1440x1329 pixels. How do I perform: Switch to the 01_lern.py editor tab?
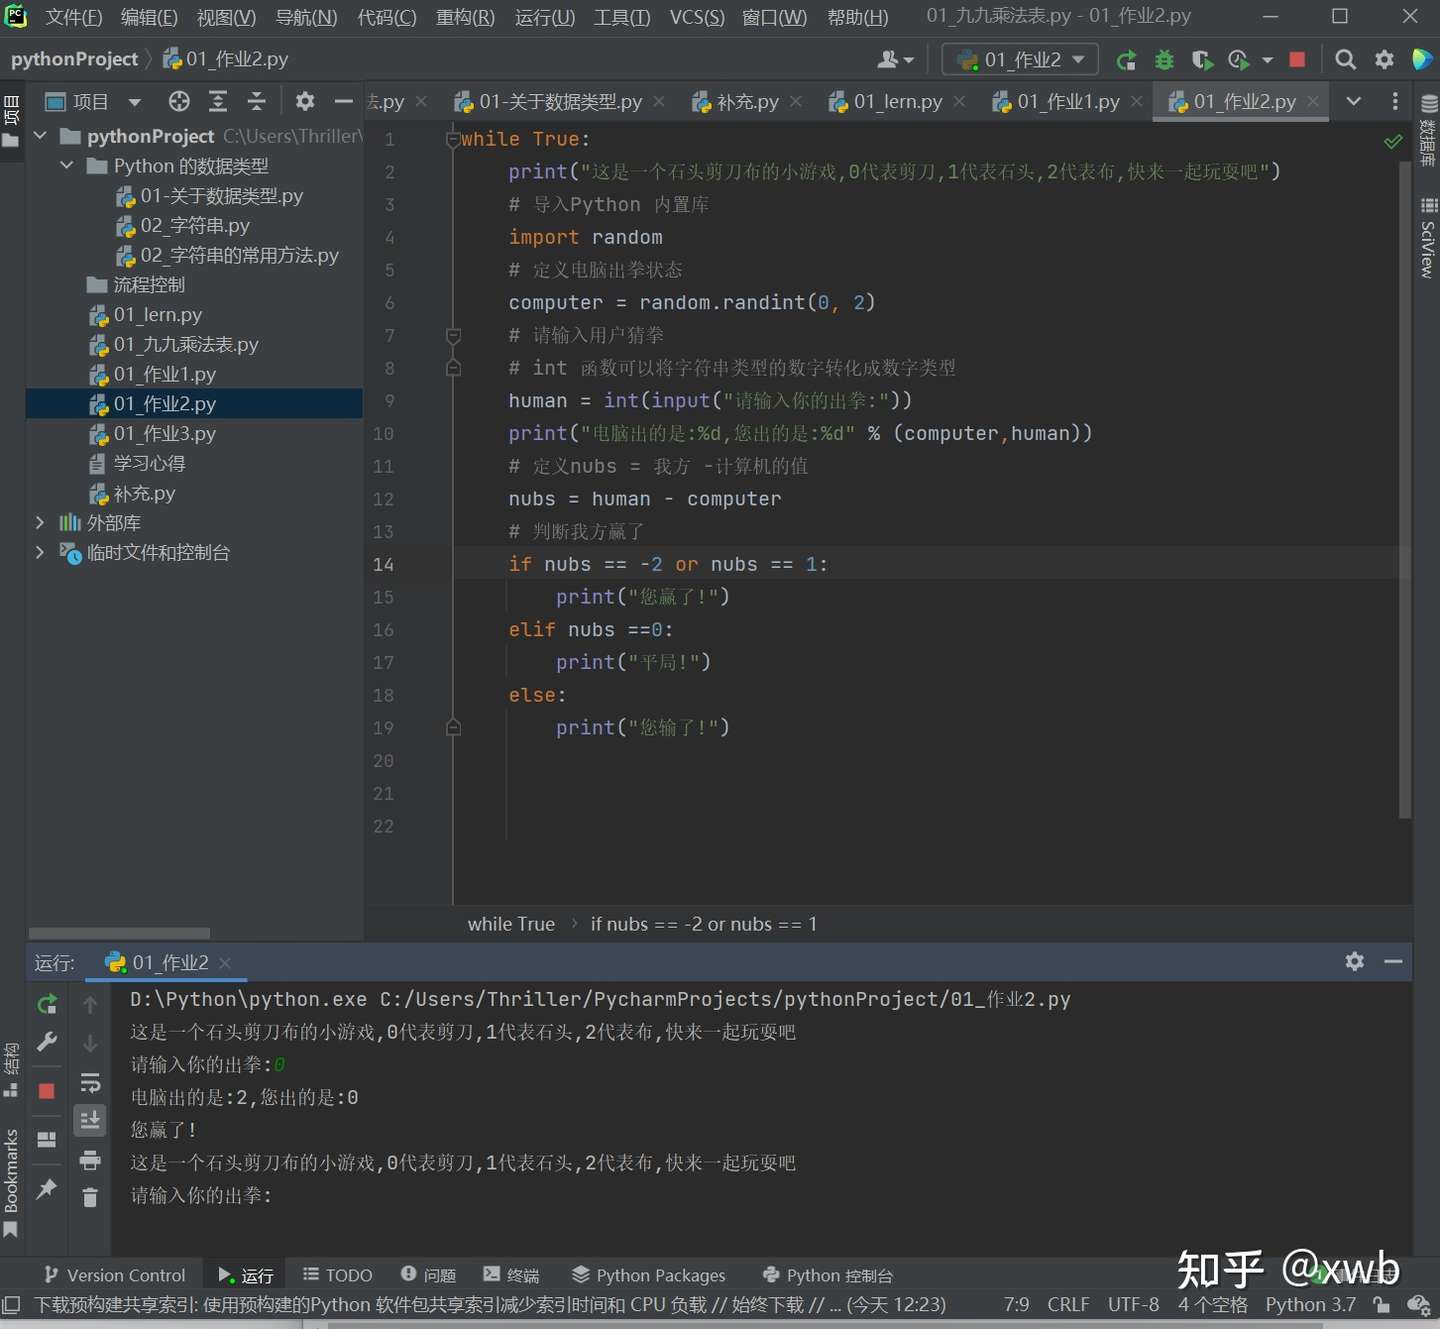tap(897, 101)
